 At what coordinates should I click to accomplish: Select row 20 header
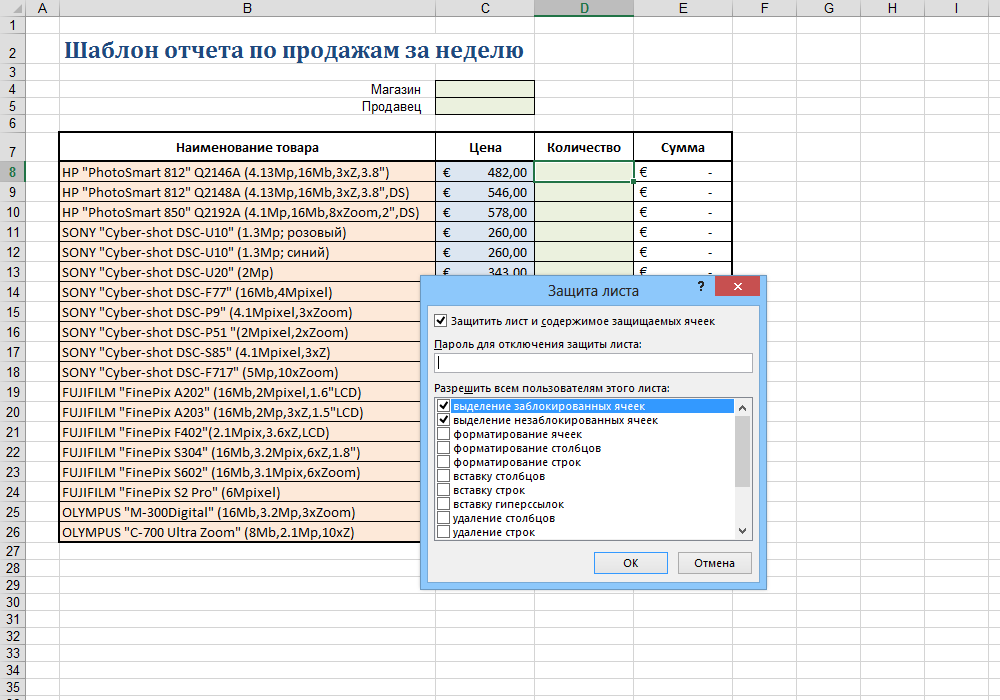pos(13,412)
